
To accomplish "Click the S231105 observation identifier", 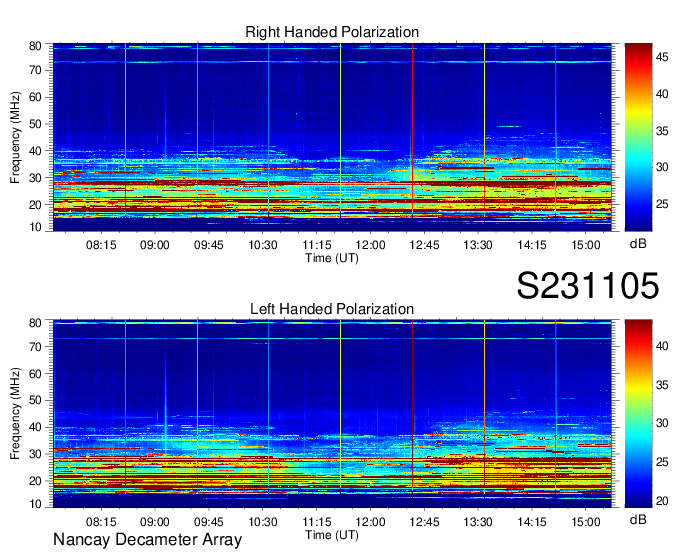I will coord(588,286).
